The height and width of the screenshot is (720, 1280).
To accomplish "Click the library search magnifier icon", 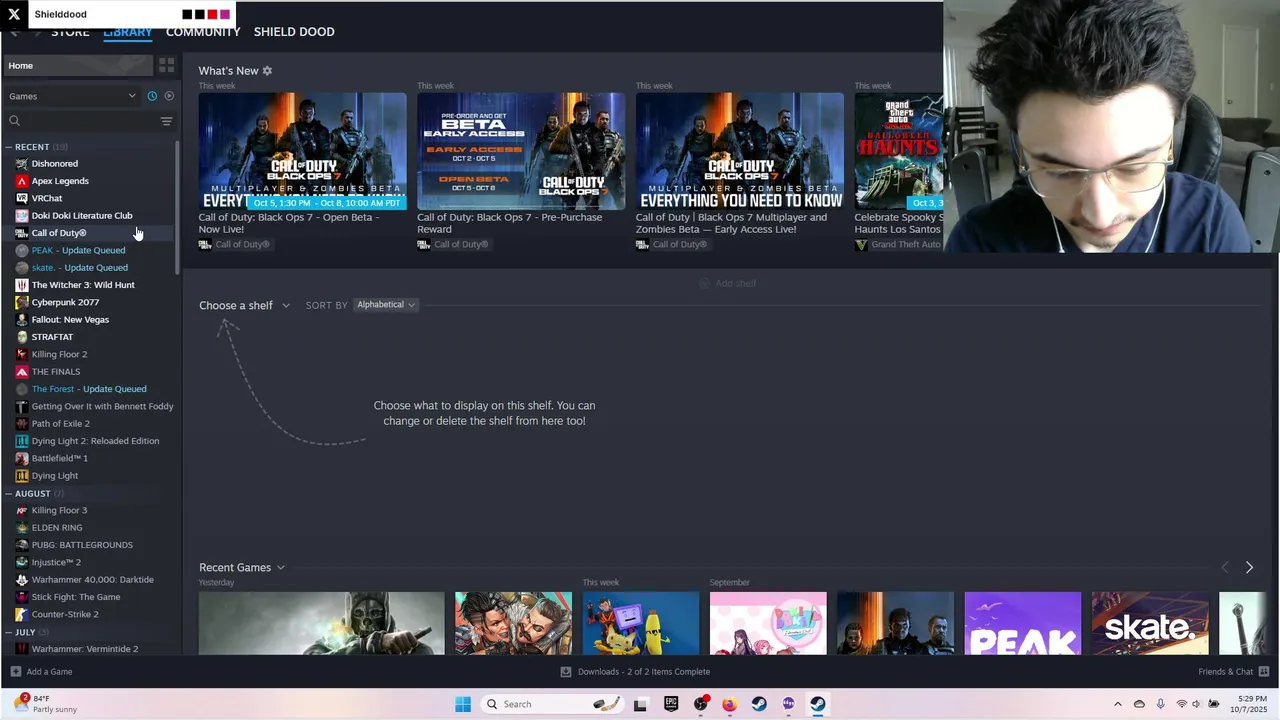I will pos(14,121).
